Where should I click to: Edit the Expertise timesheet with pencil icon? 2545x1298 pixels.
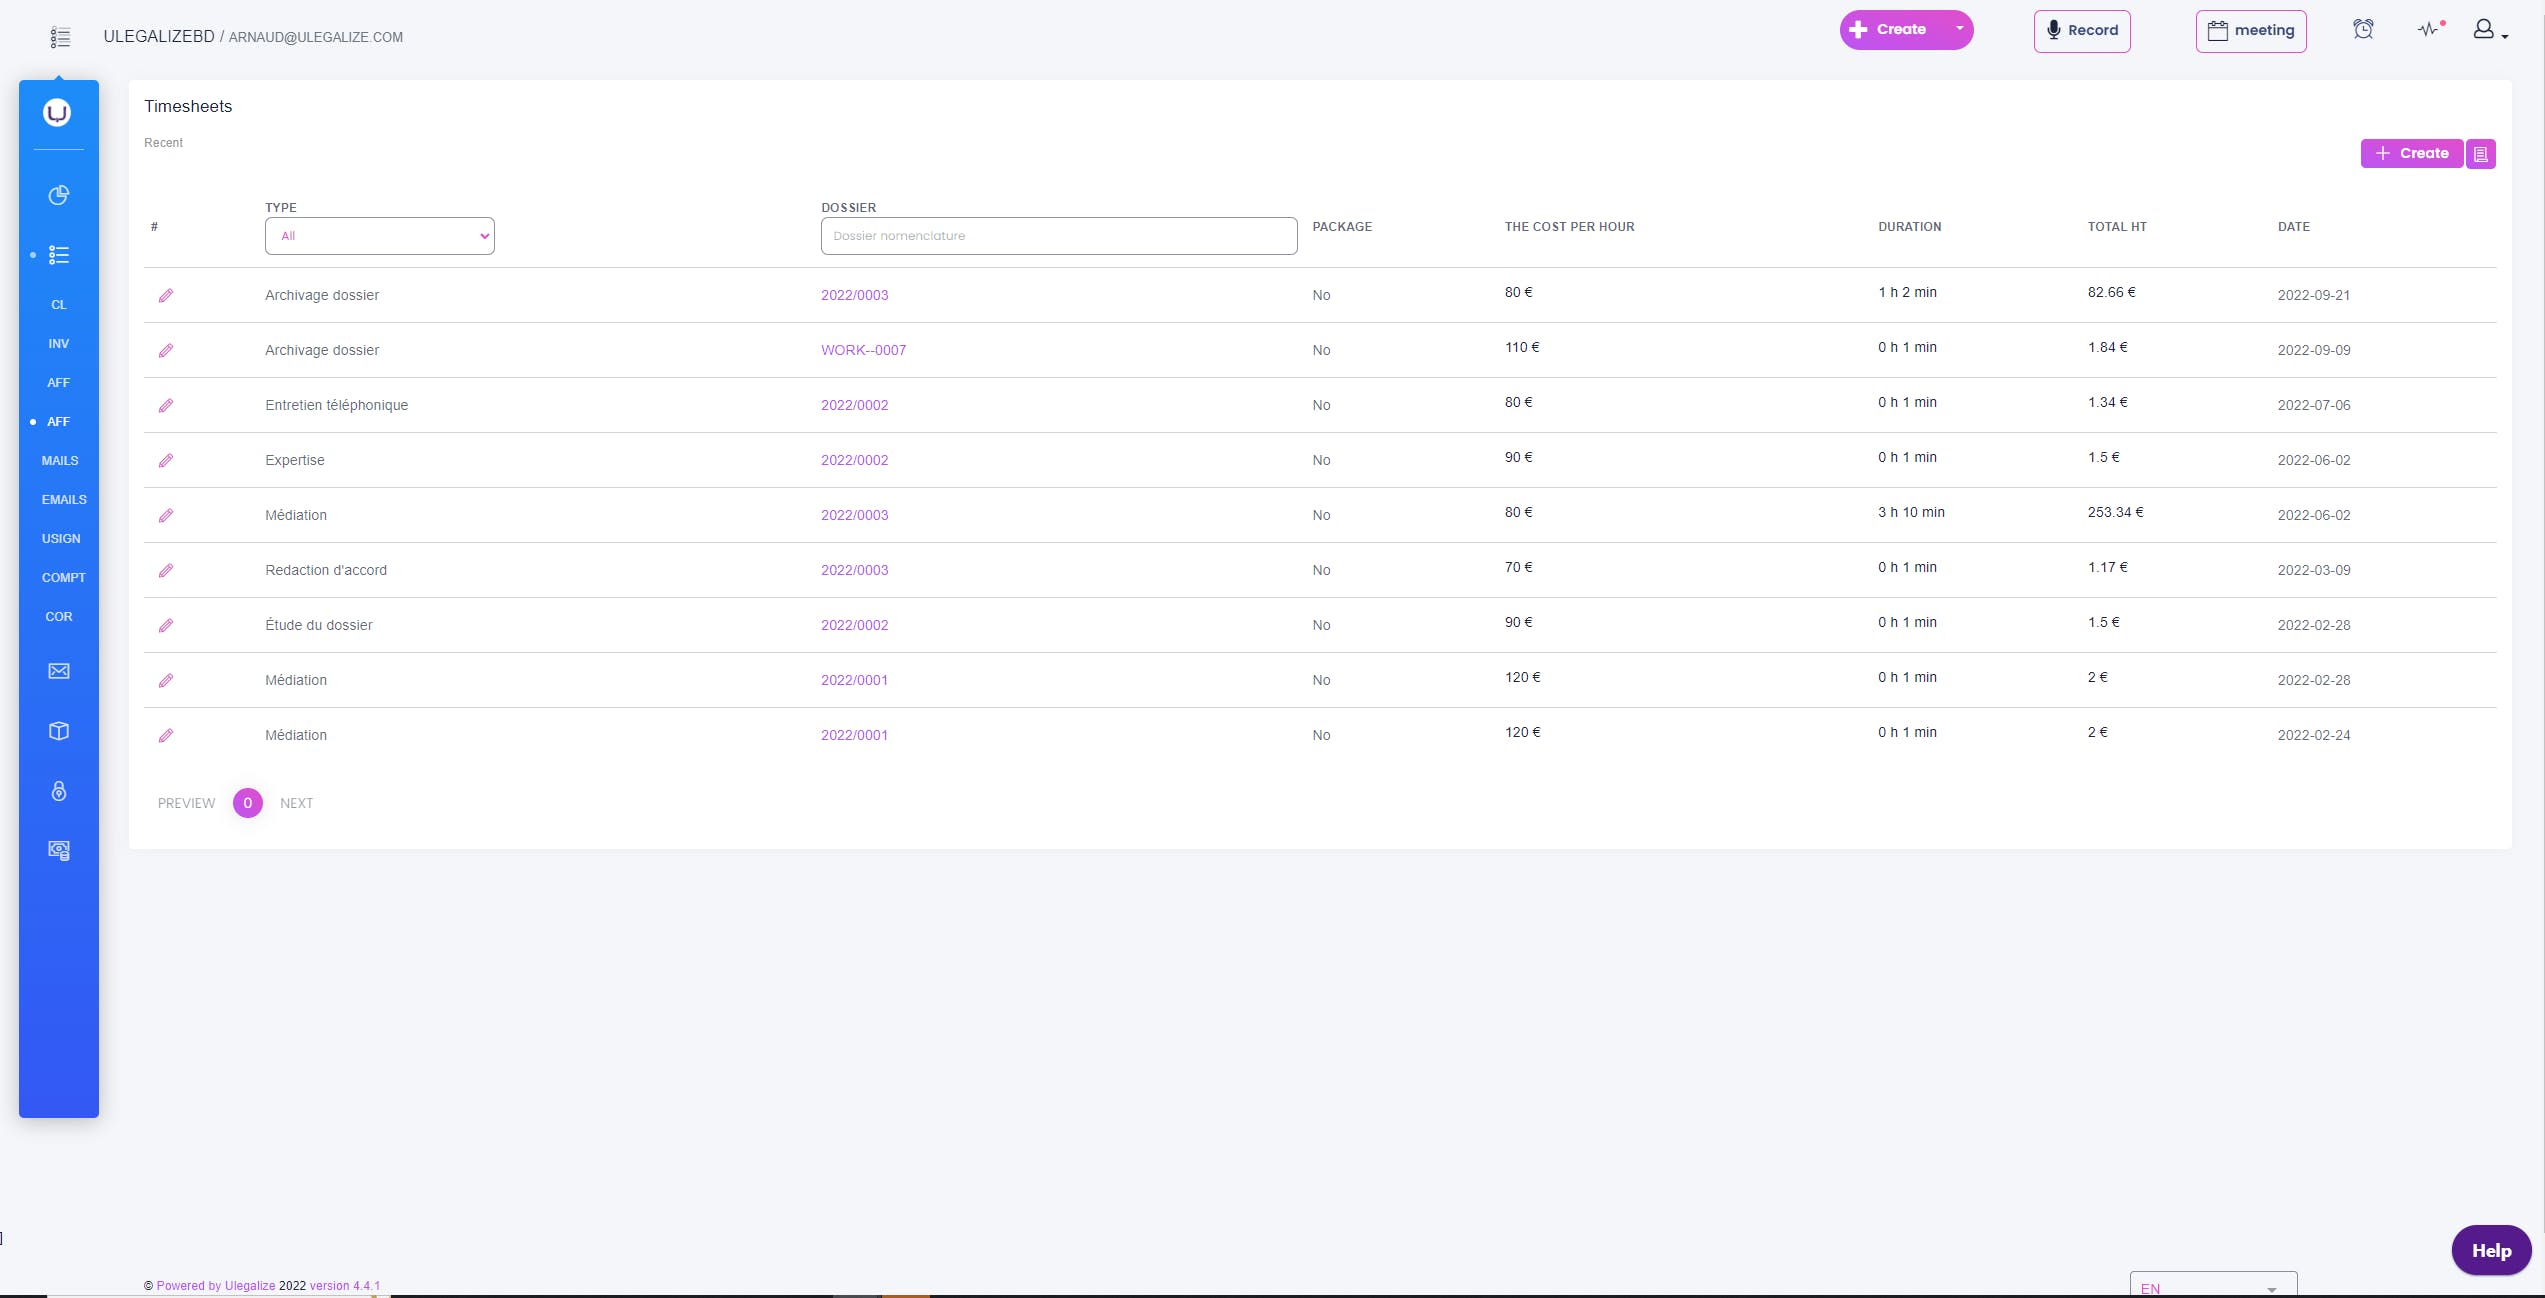tap(166, 460)
